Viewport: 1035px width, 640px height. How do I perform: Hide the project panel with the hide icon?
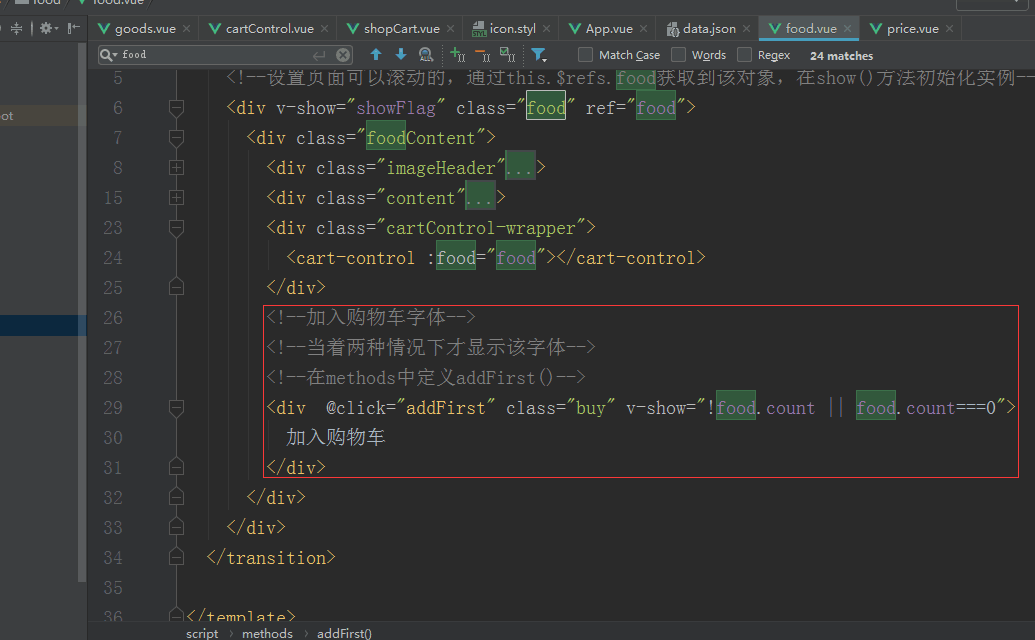(x=73, y=28)
